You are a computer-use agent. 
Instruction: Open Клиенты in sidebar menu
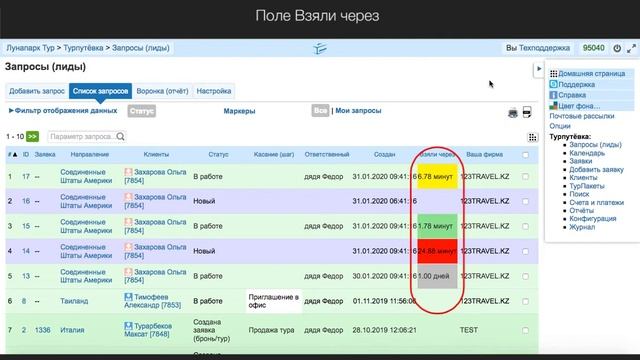click(x=583, y=178)
